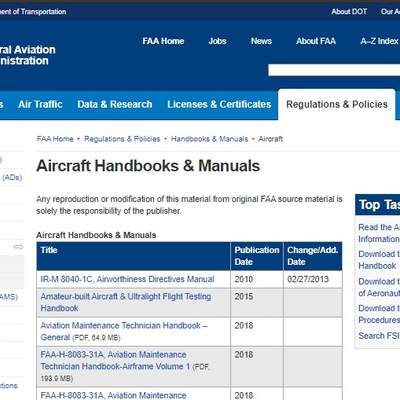This screenshot has height=400, width=400.
Task: Open Aviation Maintenance Technician Handbook – General link
Action: (x=124, y=331)
